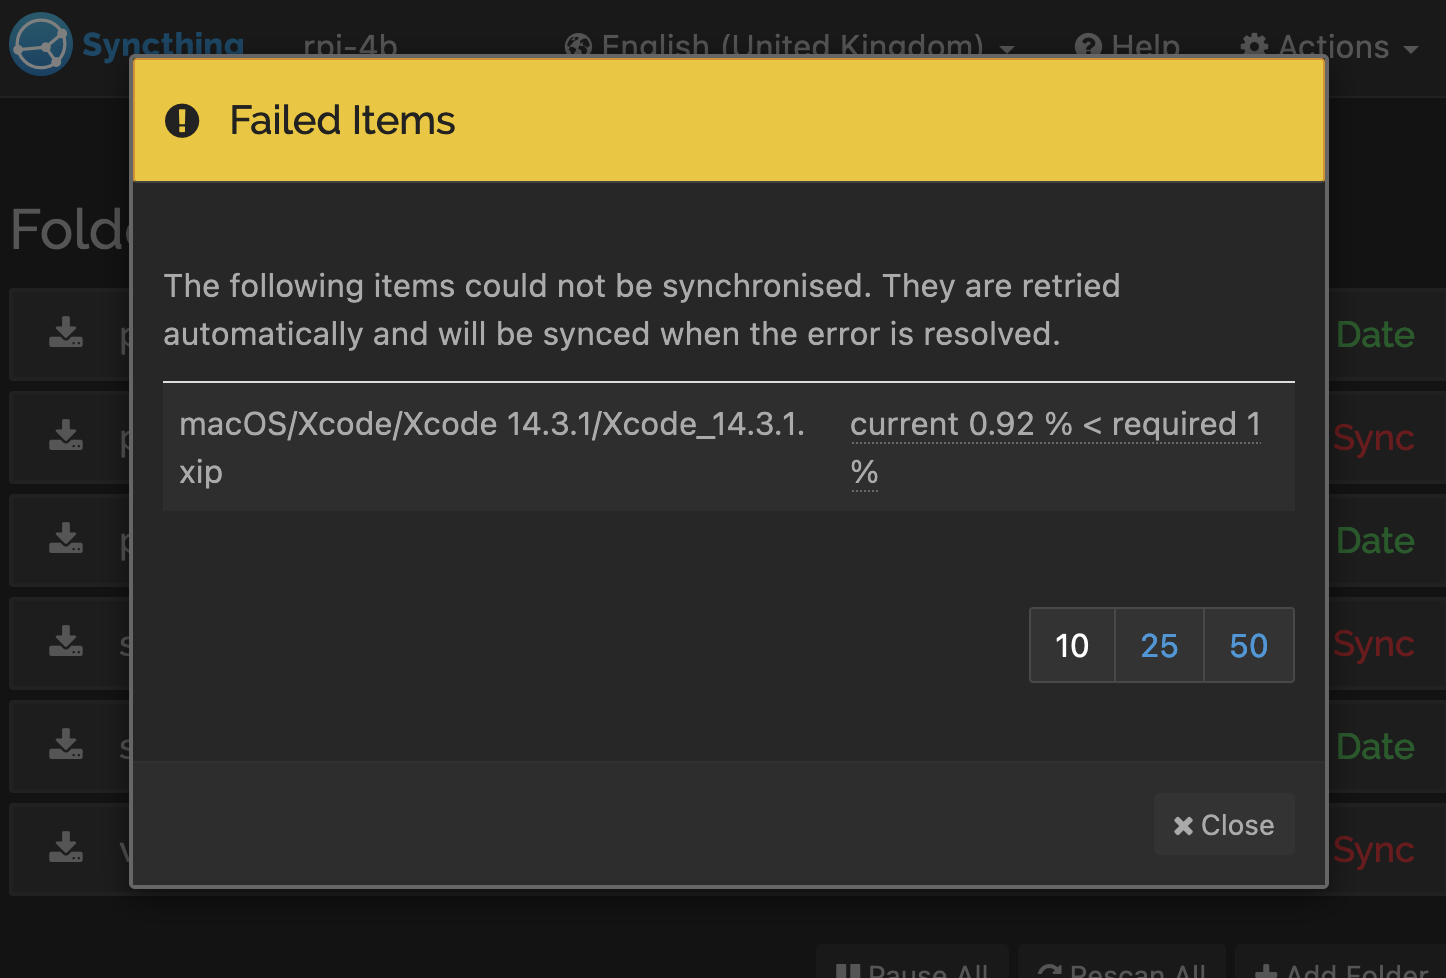This screenshot has width=1446, height=978.
Task: Open the English (United Kingdom) language dropdown
Action: click(x=789, y=47)
